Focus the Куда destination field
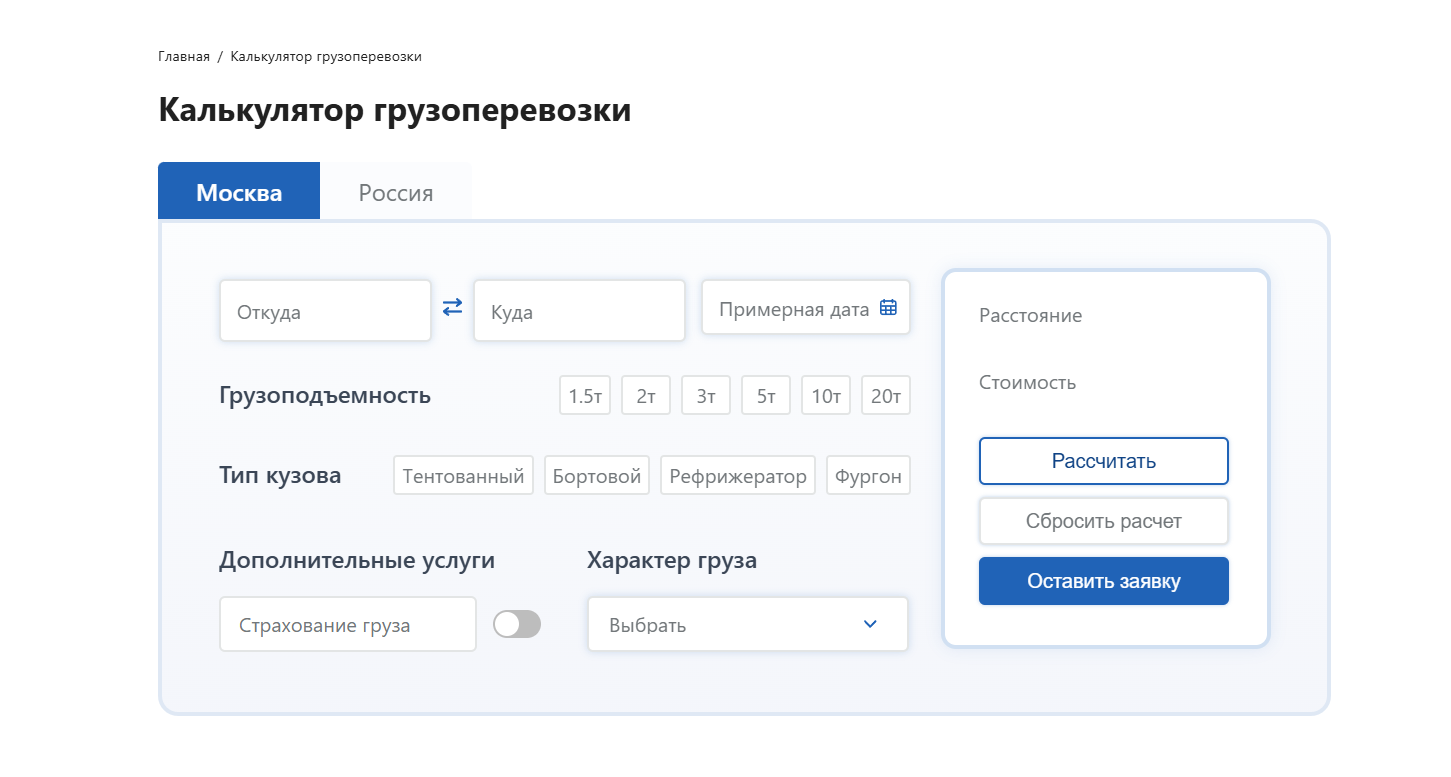This screenshot has width=1451, height=777. [x=579, y=312]
